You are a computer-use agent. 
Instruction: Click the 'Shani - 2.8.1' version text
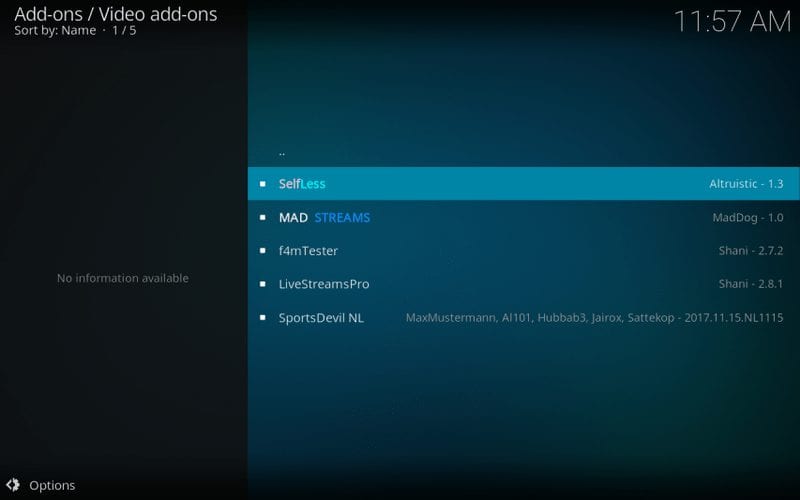click(x=751, y=284)
